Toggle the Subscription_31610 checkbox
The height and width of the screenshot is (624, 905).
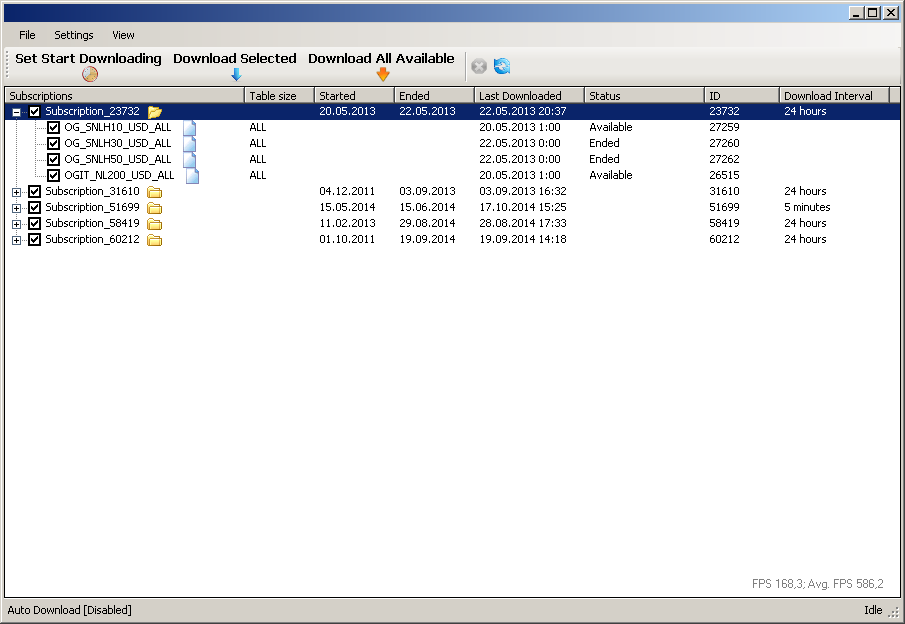35,192
